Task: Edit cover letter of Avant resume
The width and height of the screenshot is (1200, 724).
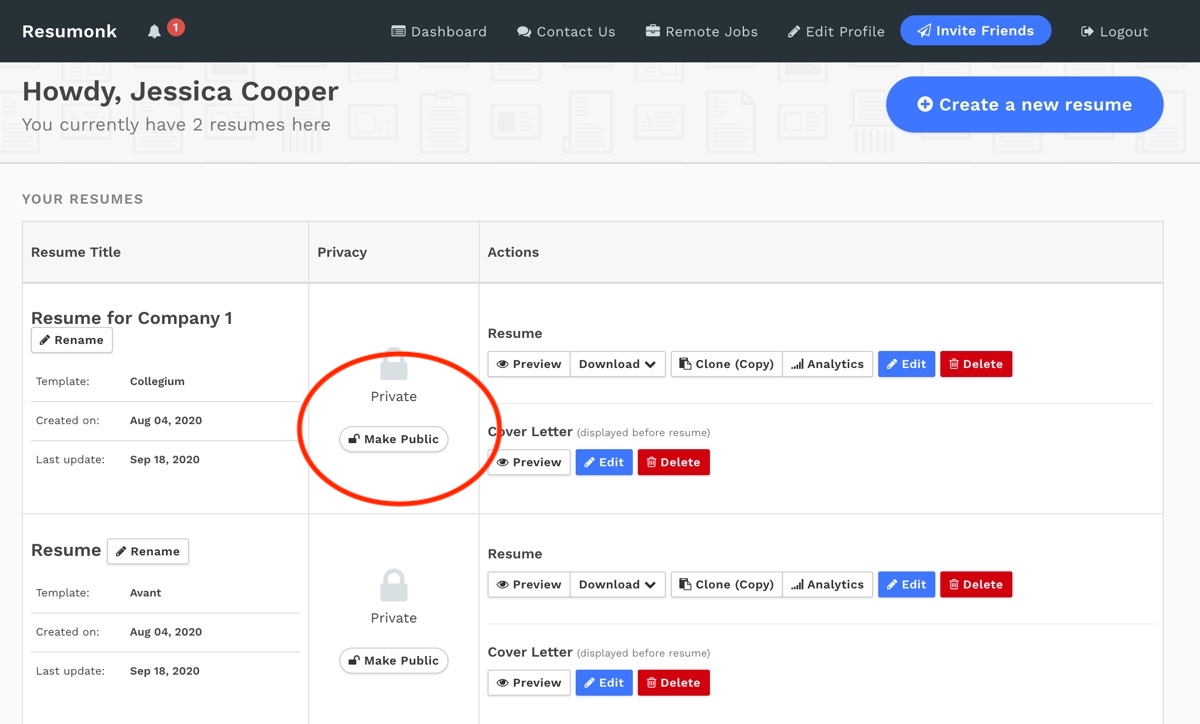Action: [604, 682]
